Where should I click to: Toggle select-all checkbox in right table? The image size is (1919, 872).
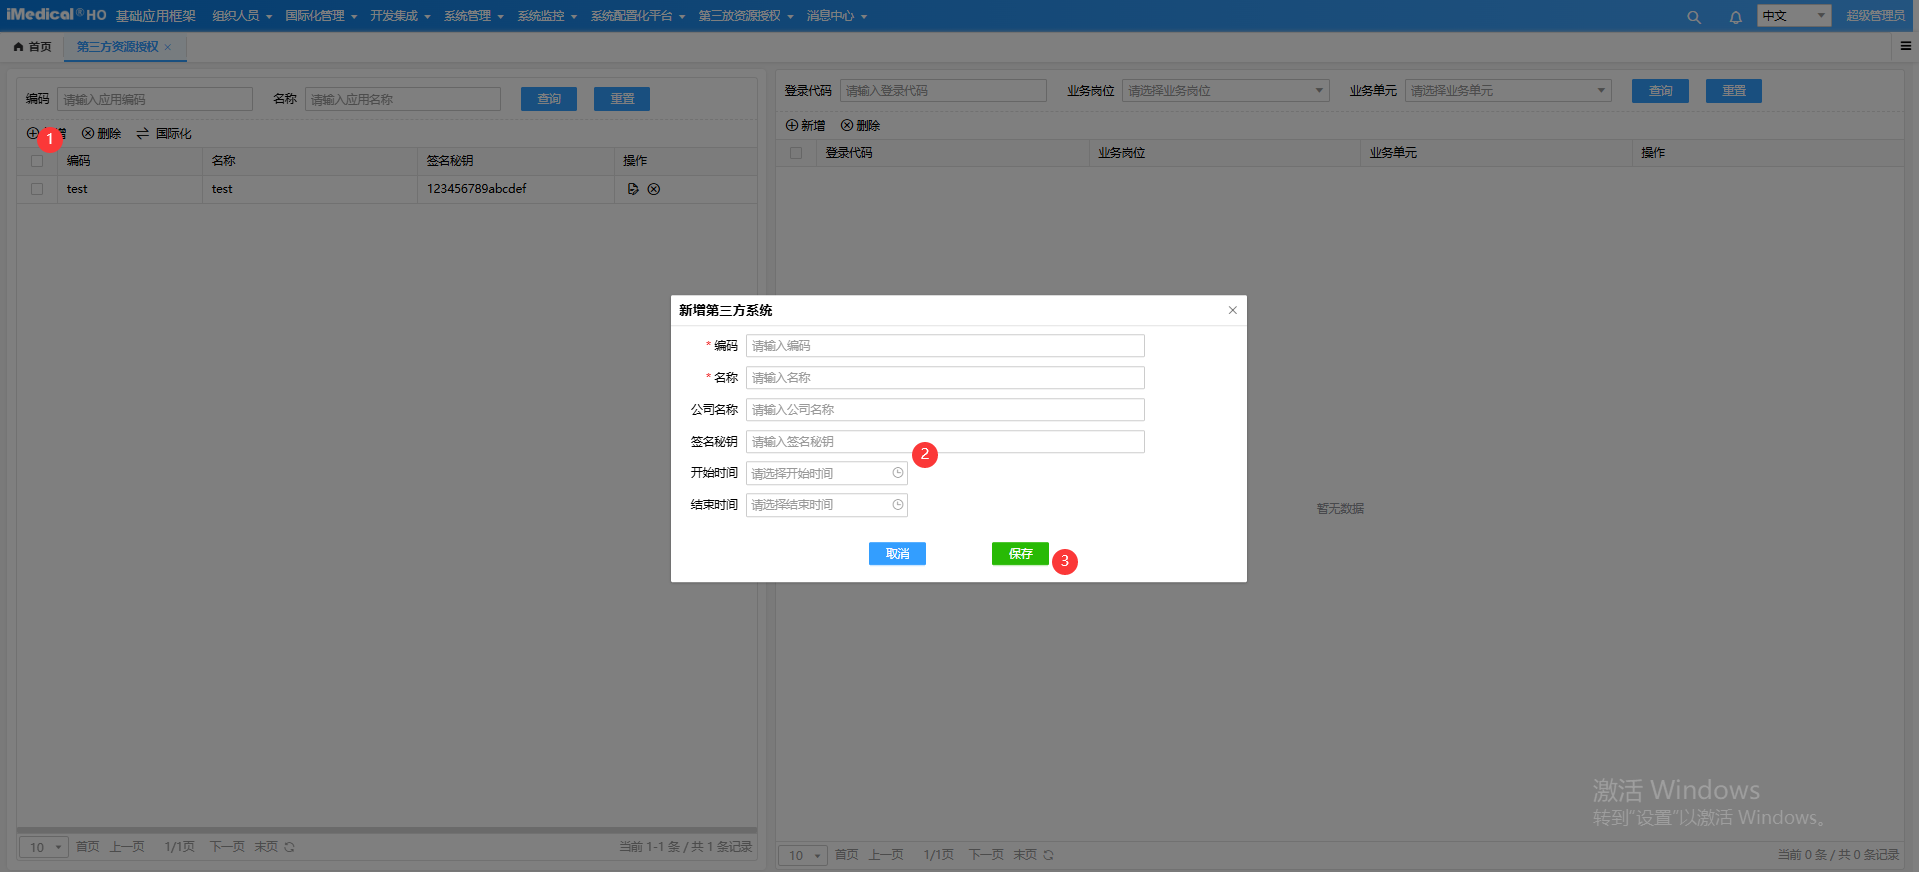796,153
